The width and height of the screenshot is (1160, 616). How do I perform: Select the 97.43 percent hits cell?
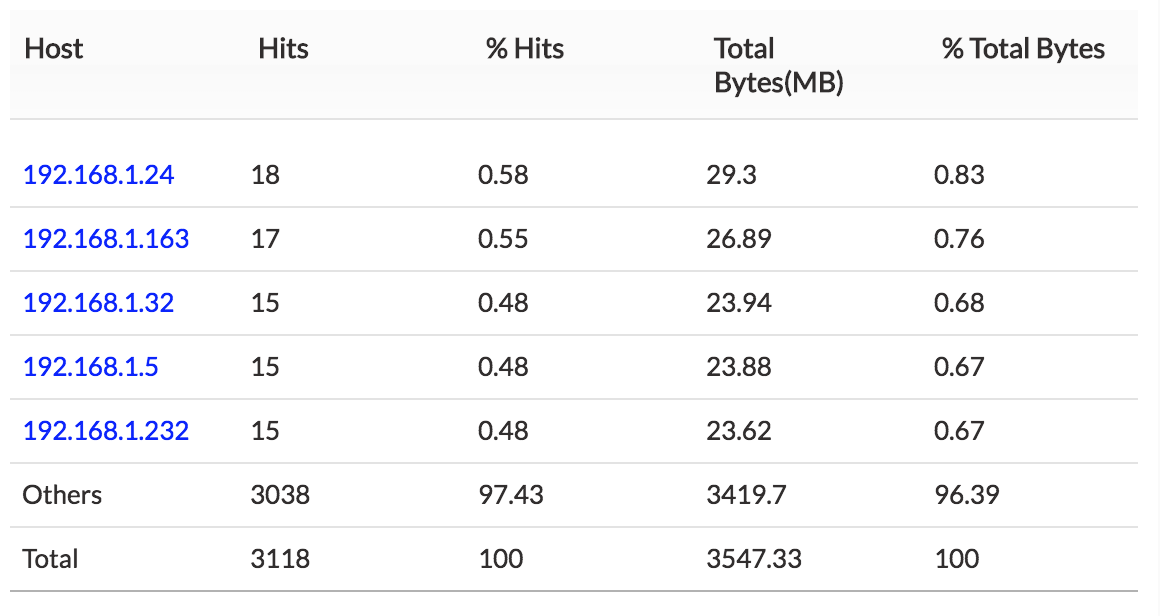pos(510,495)
